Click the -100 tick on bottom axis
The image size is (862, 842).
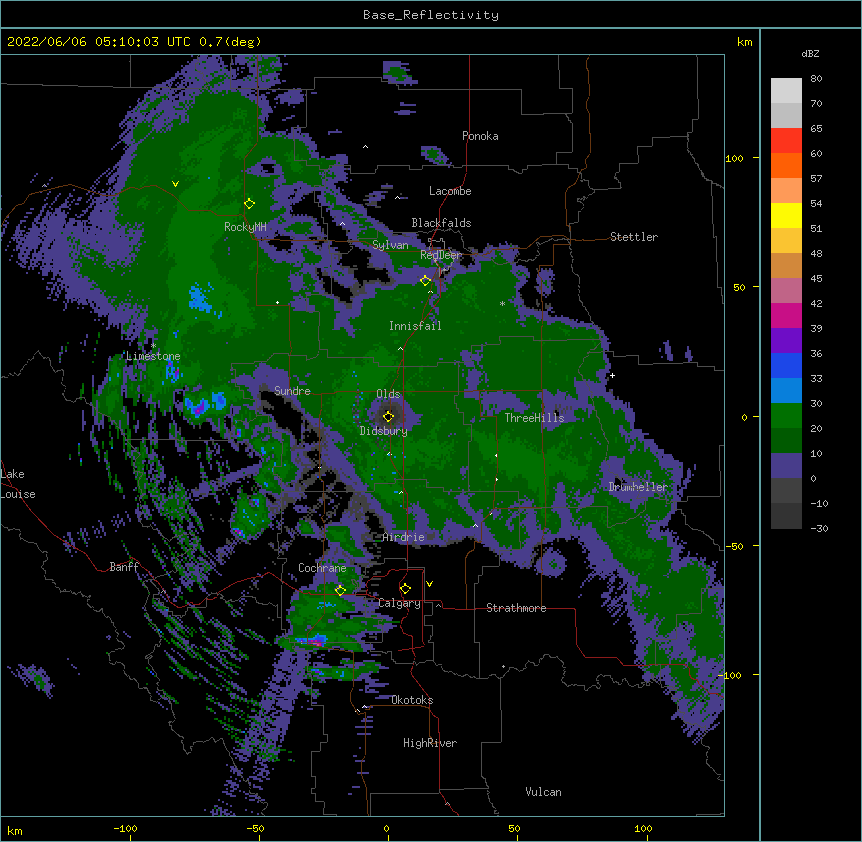[125, 828]
